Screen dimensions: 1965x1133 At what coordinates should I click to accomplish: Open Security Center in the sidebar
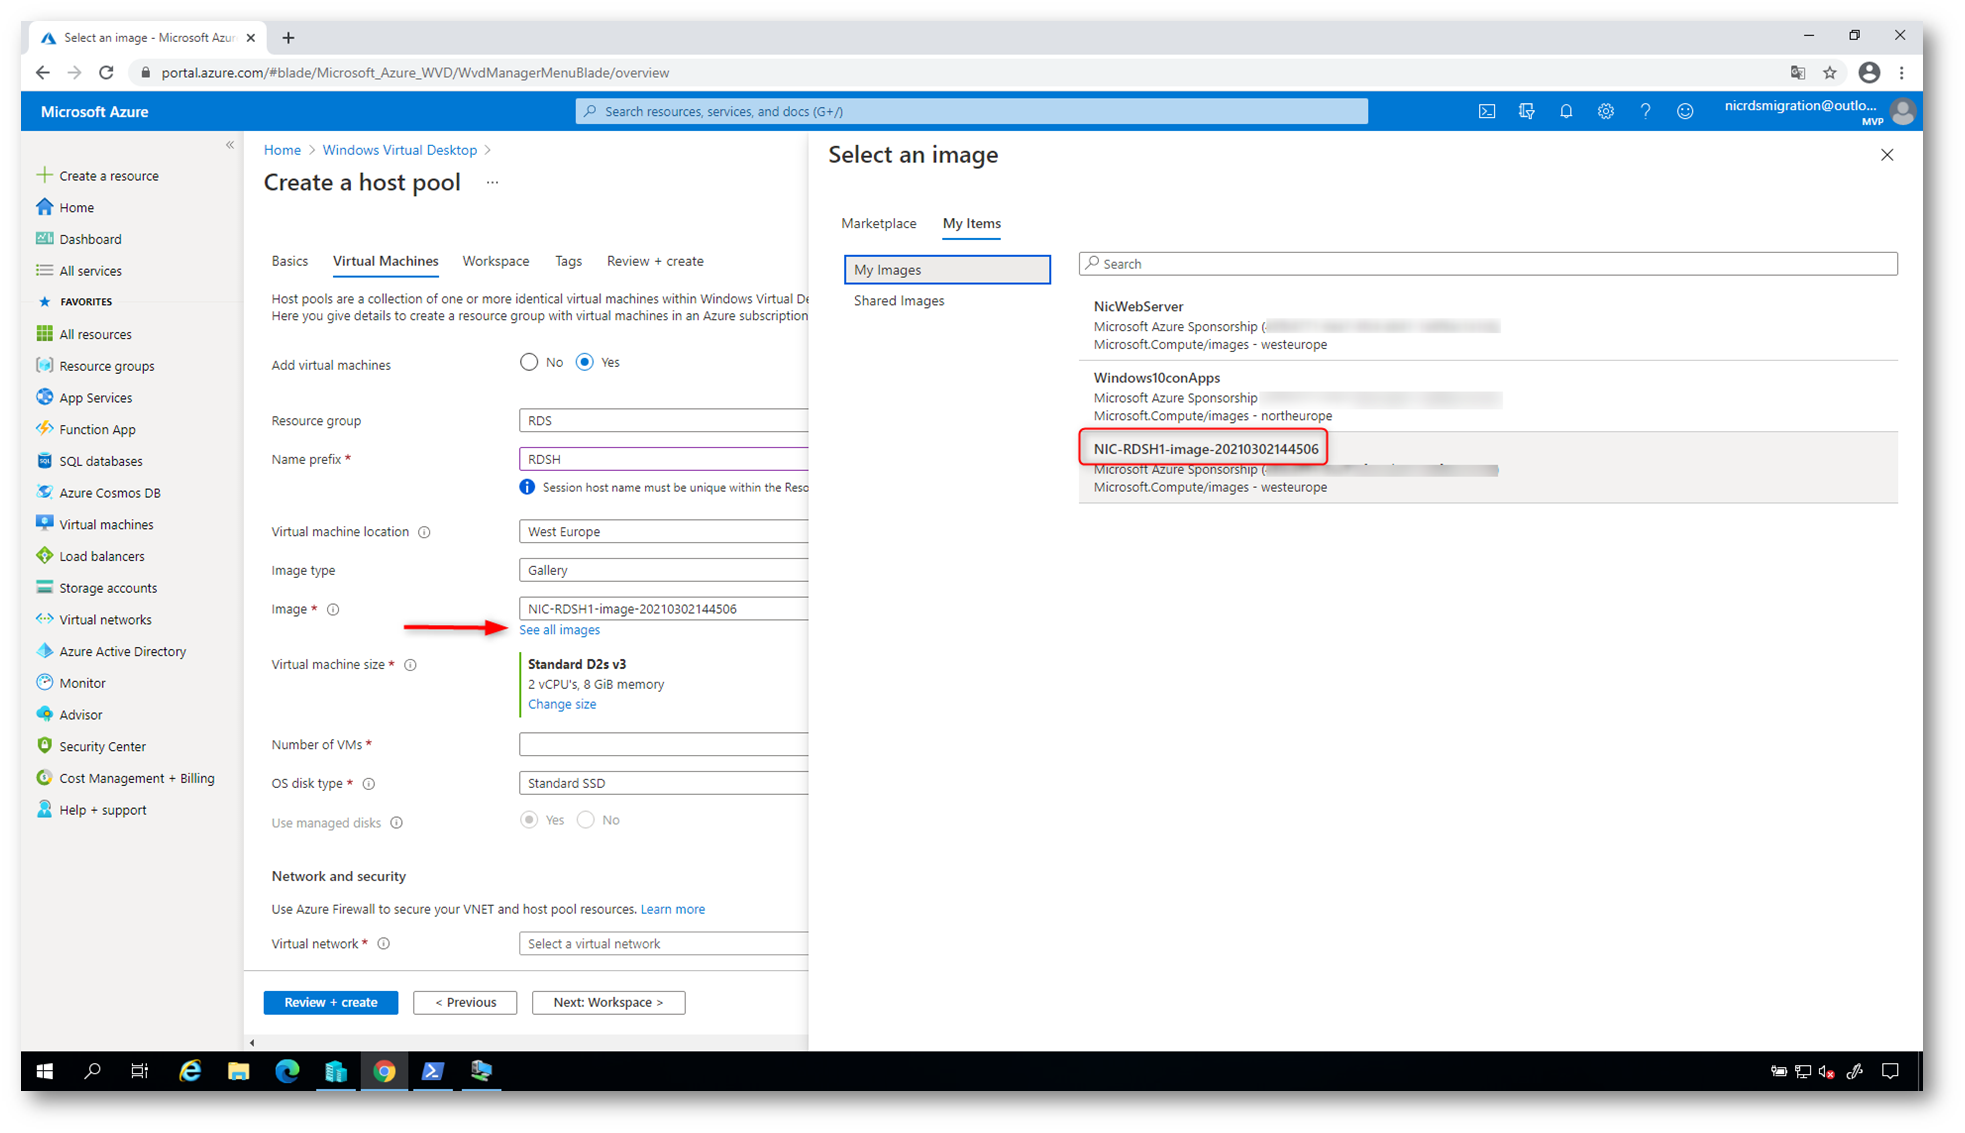pyautogui.click(x=102, y=746)
